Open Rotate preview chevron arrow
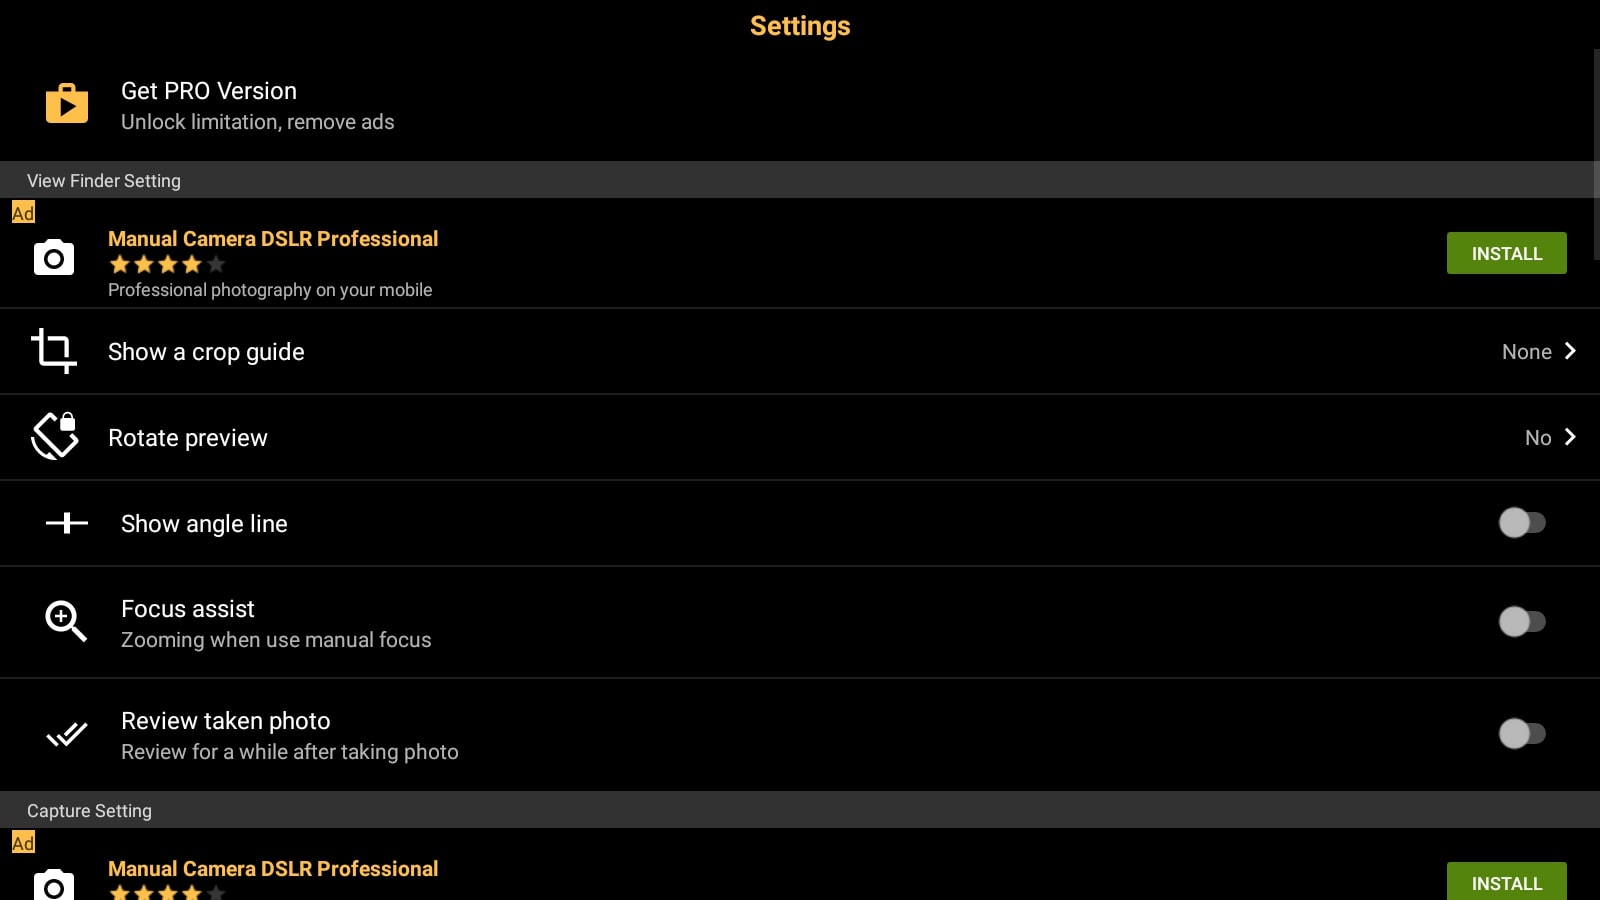This screenshot has width=1600, height=900. click(1570, 437)
